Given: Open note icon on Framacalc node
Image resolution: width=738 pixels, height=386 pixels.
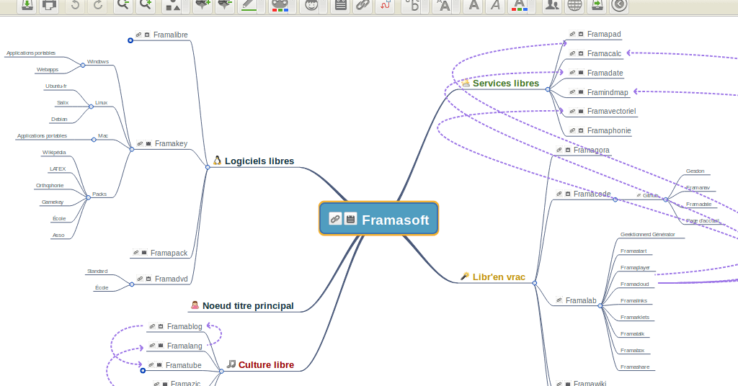Looking at the screenshot, I should click(581, 54).
